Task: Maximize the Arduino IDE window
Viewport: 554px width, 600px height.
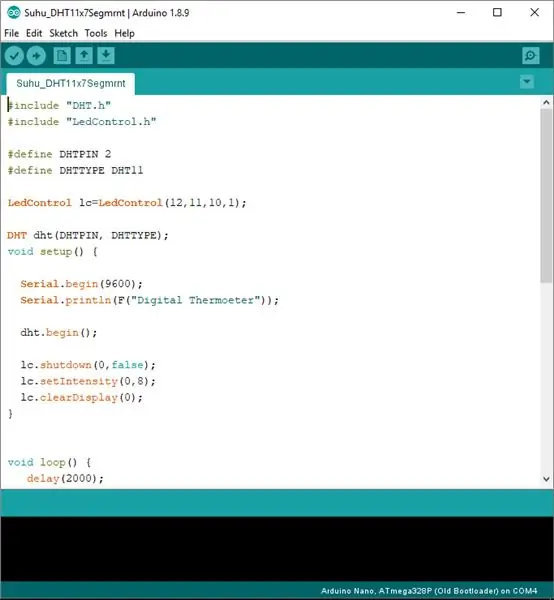Action: coord(497,13)
